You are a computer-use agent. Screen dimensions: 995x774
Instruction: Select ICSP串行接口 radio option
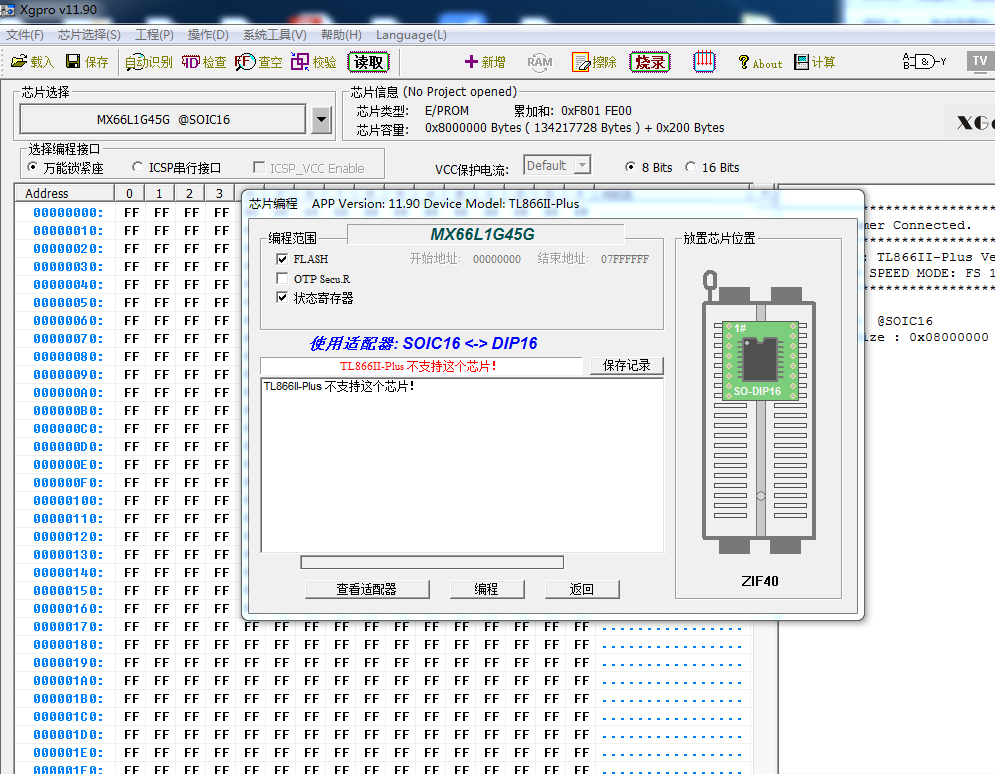pyautogui.click(x=137, y=168)
